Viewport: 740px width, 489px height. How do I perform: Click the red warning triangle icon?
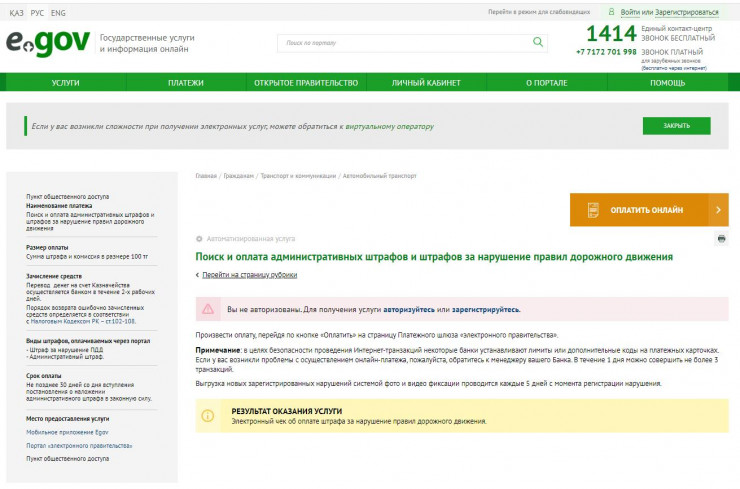point(208,309)
